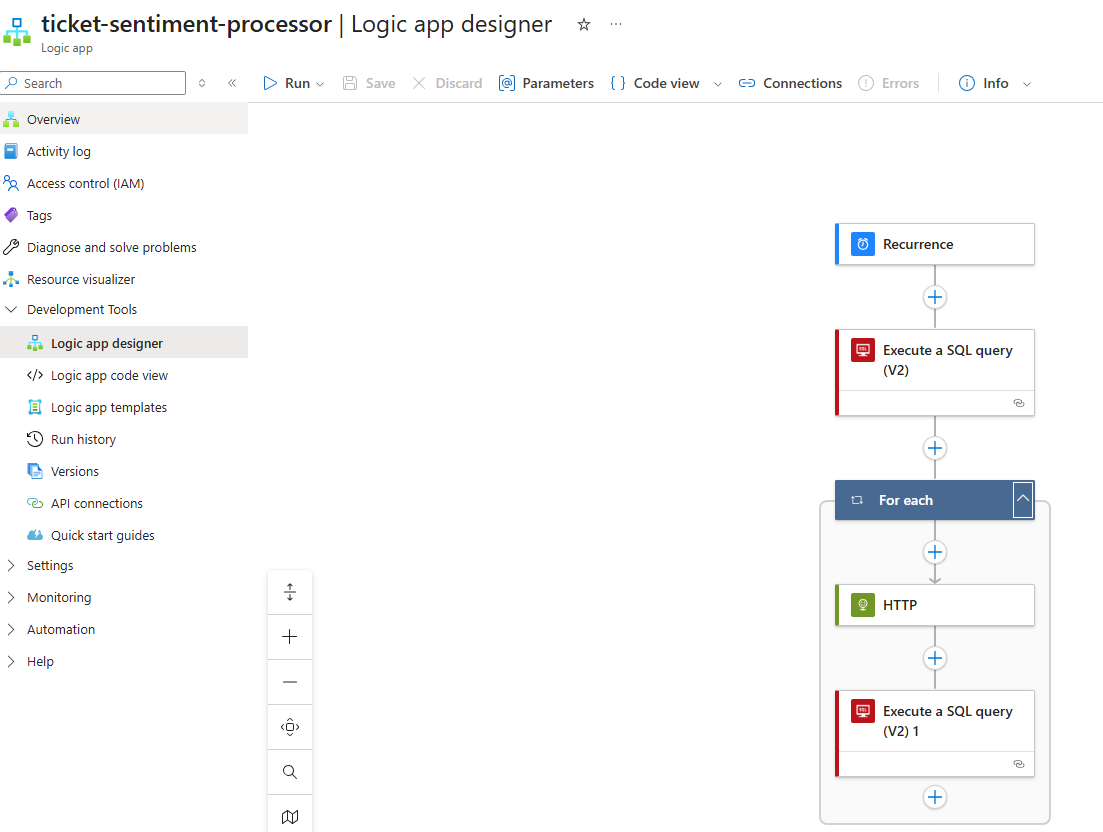Zoom out on the designer canvas

pyautogui.click(x=289, y=681)
